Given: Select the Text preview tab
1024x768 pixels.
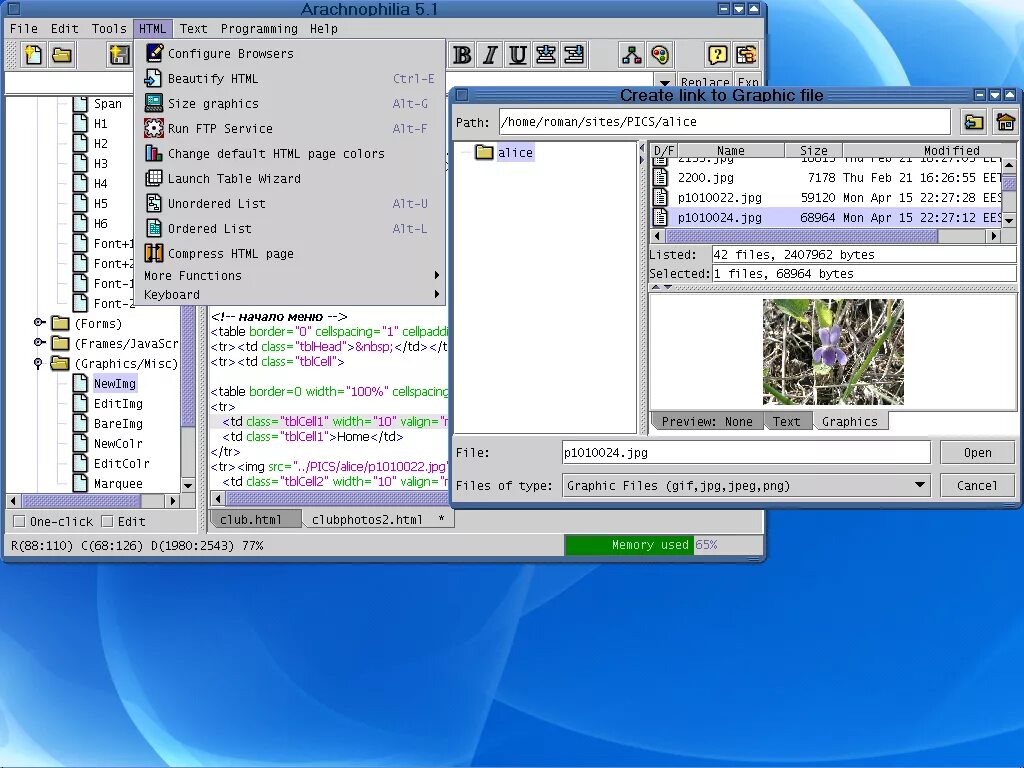Looking at the screenshot, I should (787, 422).
